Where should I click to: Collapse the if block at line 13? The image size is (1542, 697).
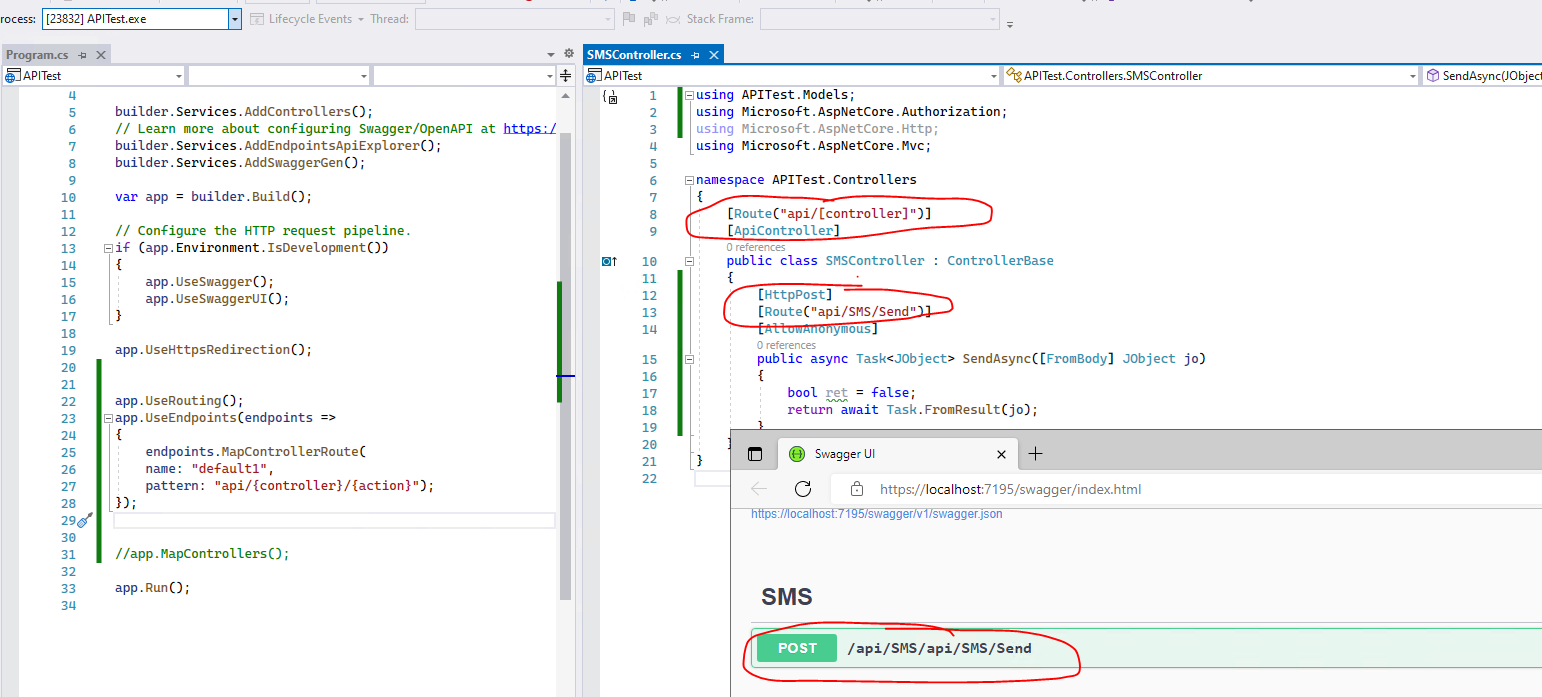[x=108, y=248]
